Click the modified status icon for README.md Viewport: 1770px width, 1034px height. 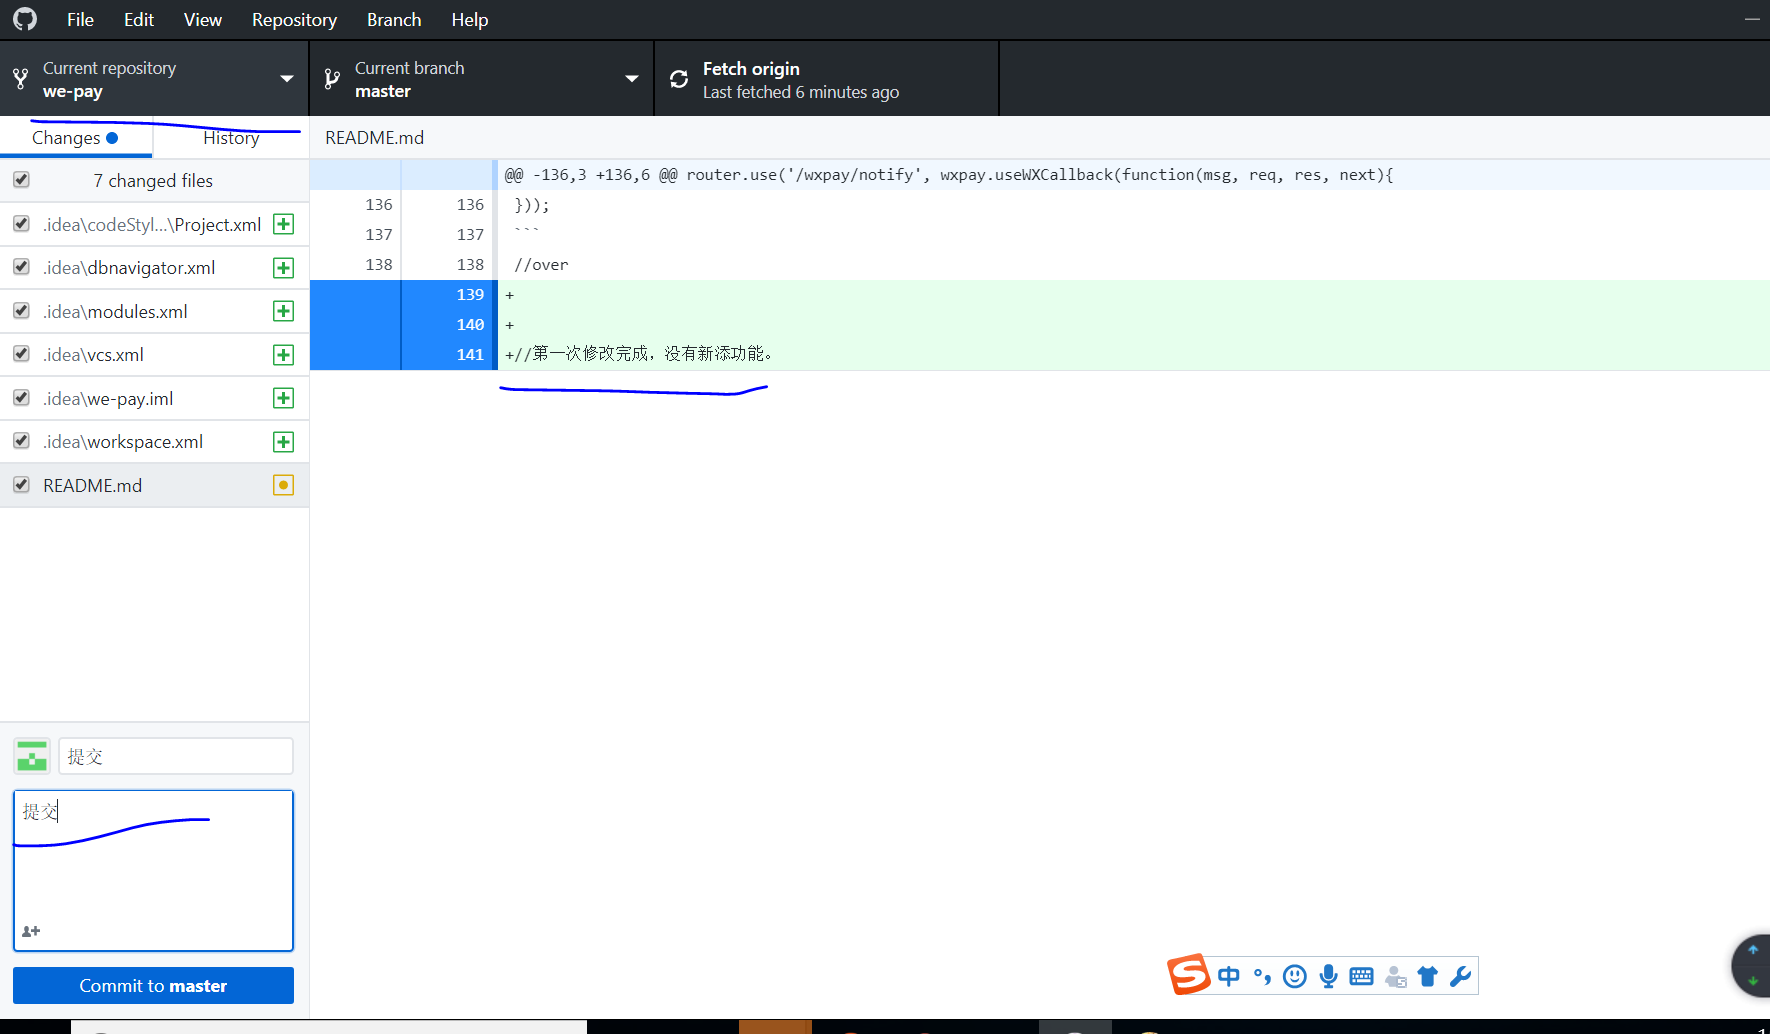[284, 485]
